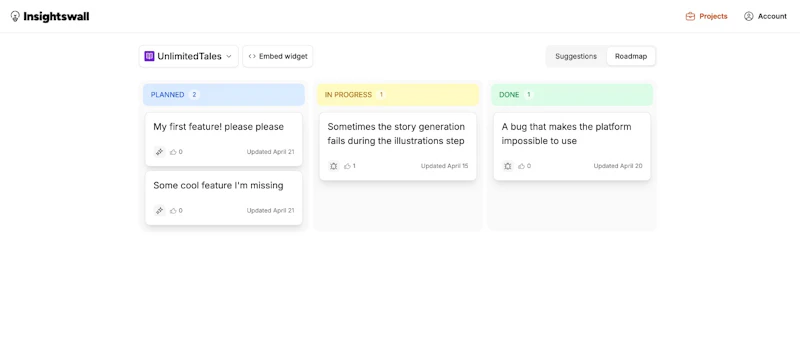Click 'Updated April 21' on 'My first feature' card
Viewport: 800px width, 361px height.
(270, 152)
